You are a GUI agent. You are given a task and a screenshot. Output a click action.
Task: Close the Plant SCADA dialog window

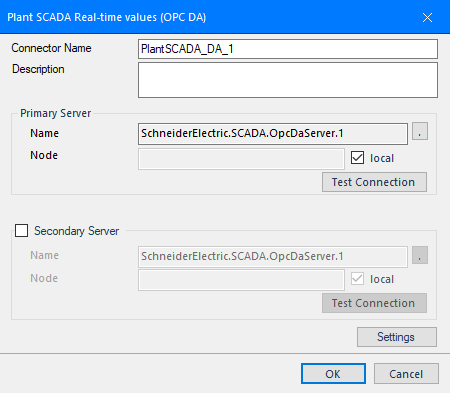click(427, 17)
